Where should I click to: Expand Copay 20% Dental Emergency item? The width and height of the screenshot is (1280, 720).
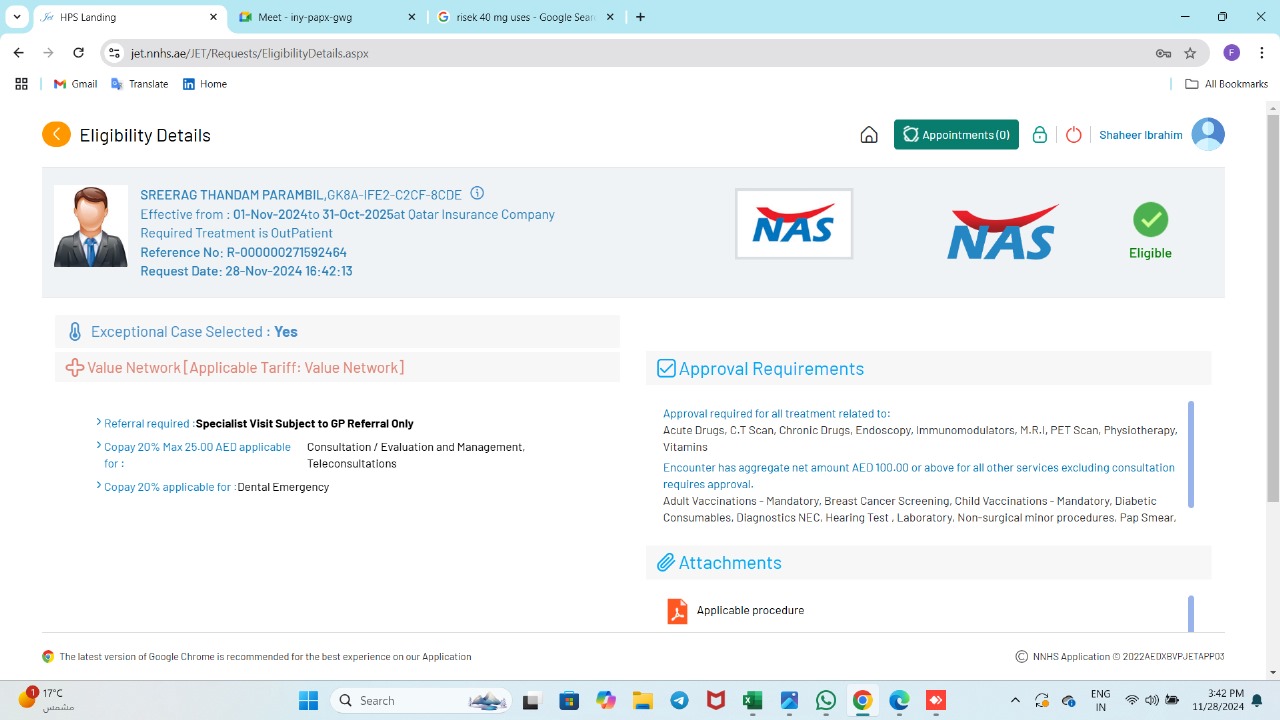[99, 486]
